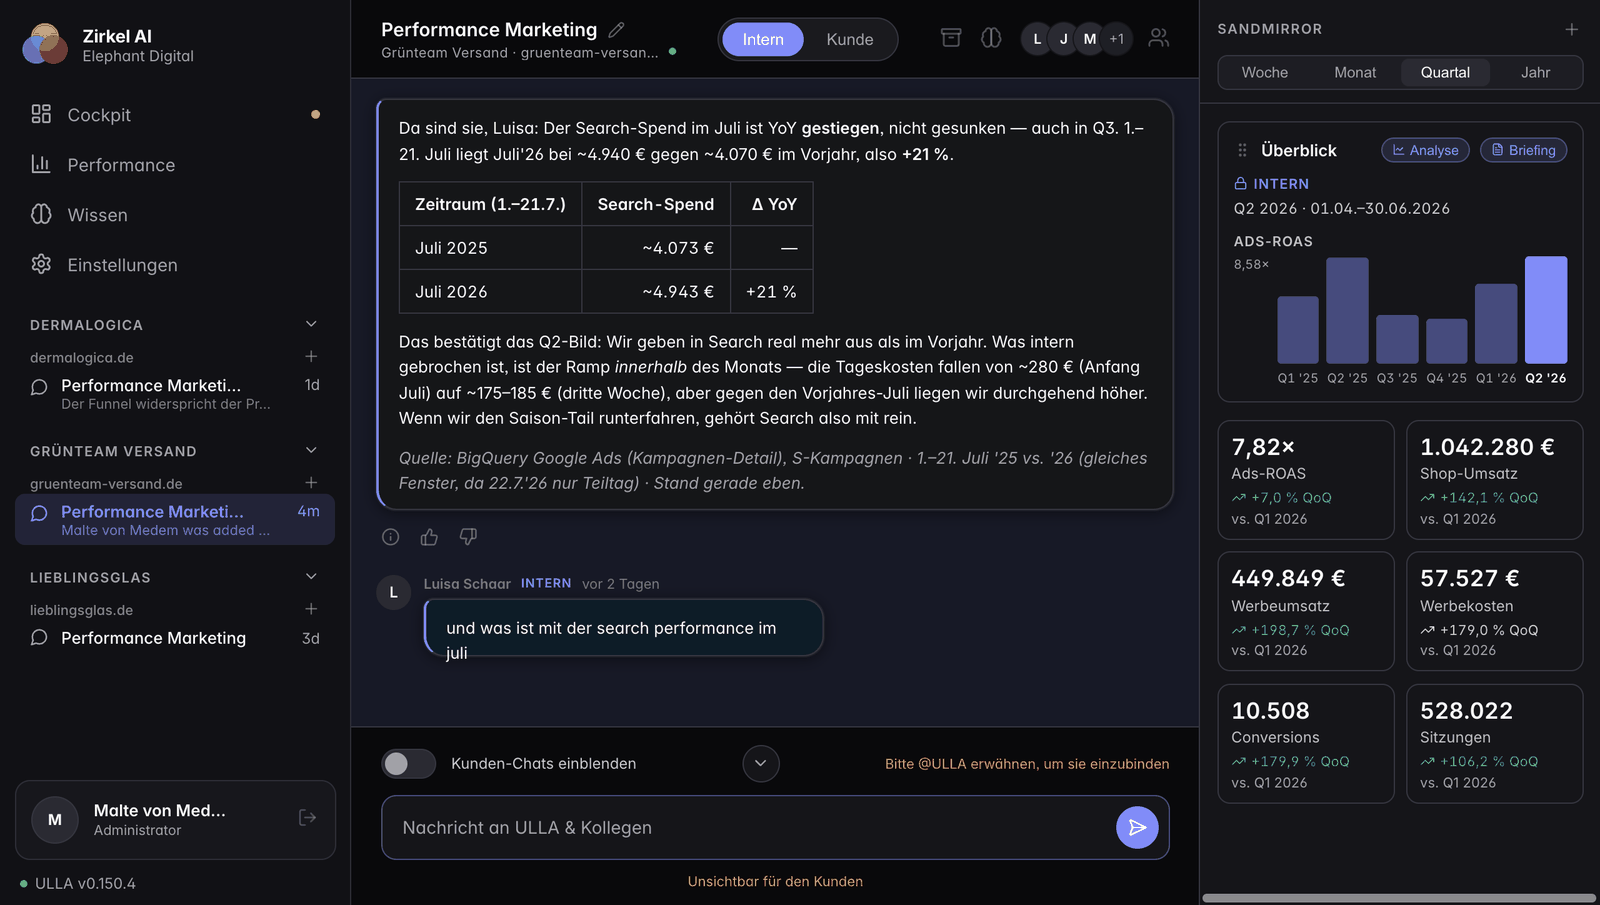1600x905 pixels.
Task: Click Luisa's search performance message bubble
Action: pos(623,628)
